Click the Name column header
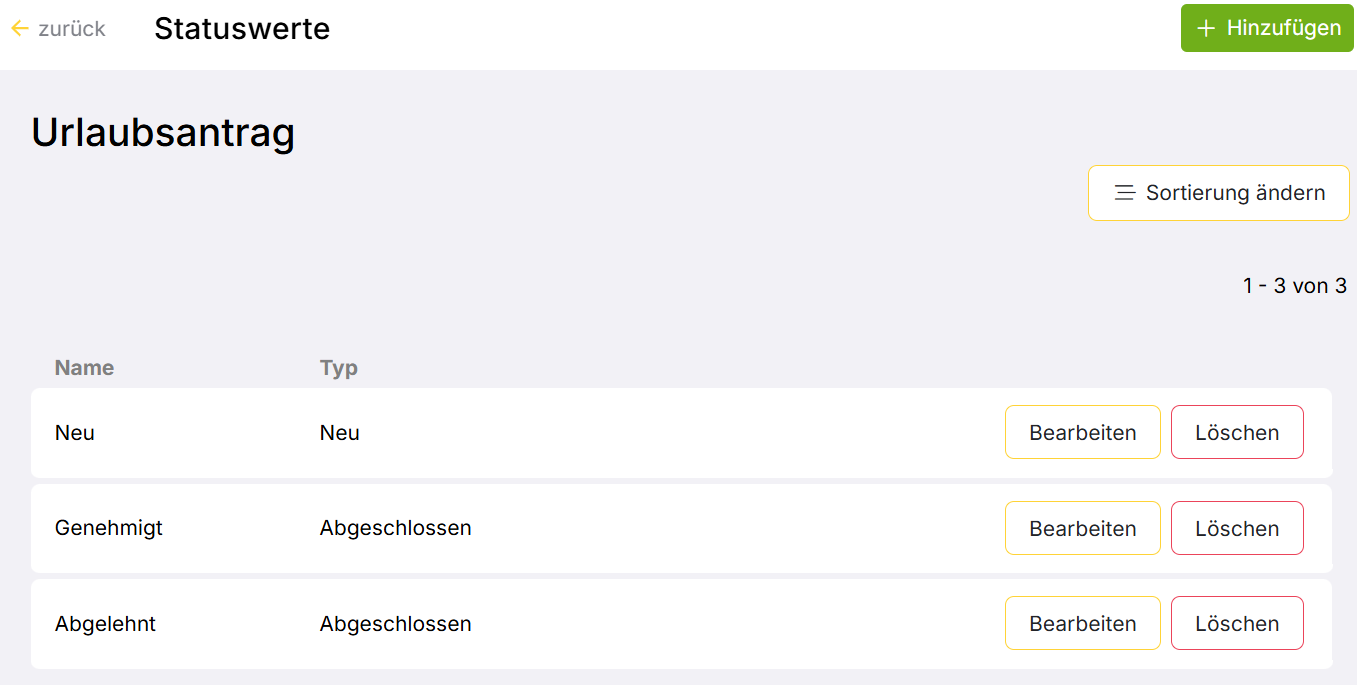1357x685 pixels. (x=84, y=368)
